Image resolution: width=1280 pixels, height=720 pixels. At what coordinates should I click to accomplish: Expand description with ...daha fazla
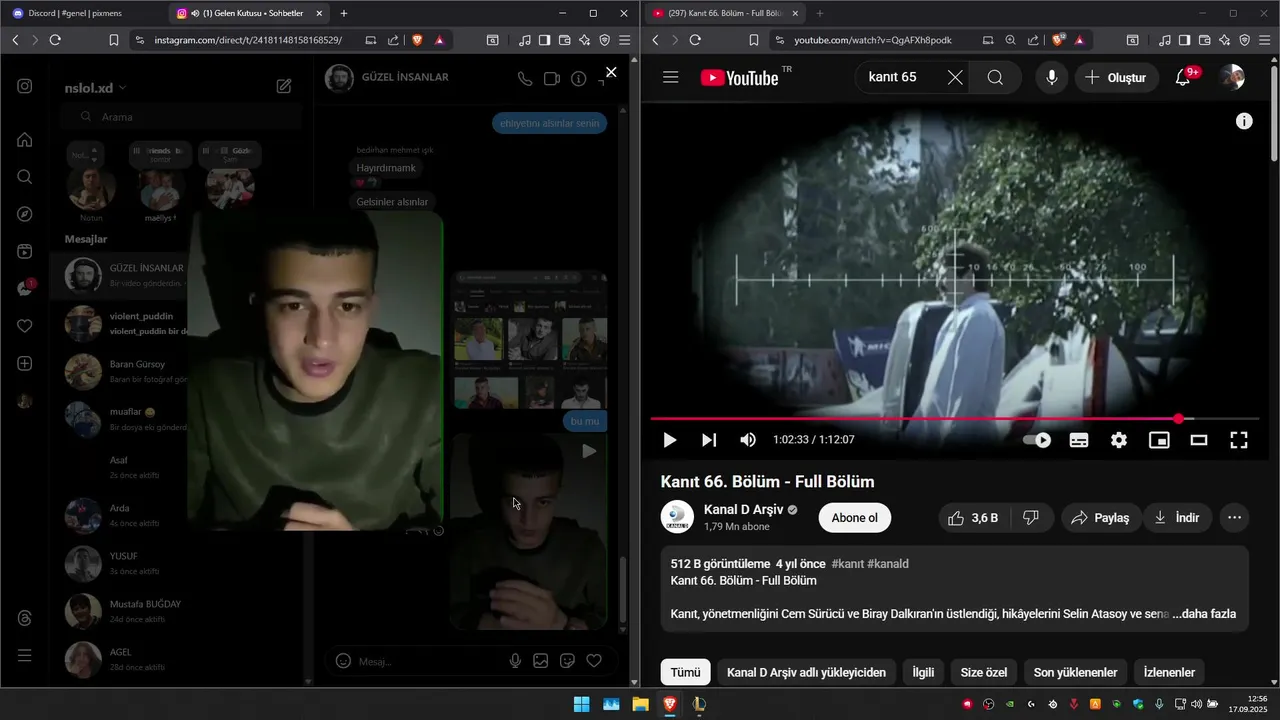pos(1204,614)
